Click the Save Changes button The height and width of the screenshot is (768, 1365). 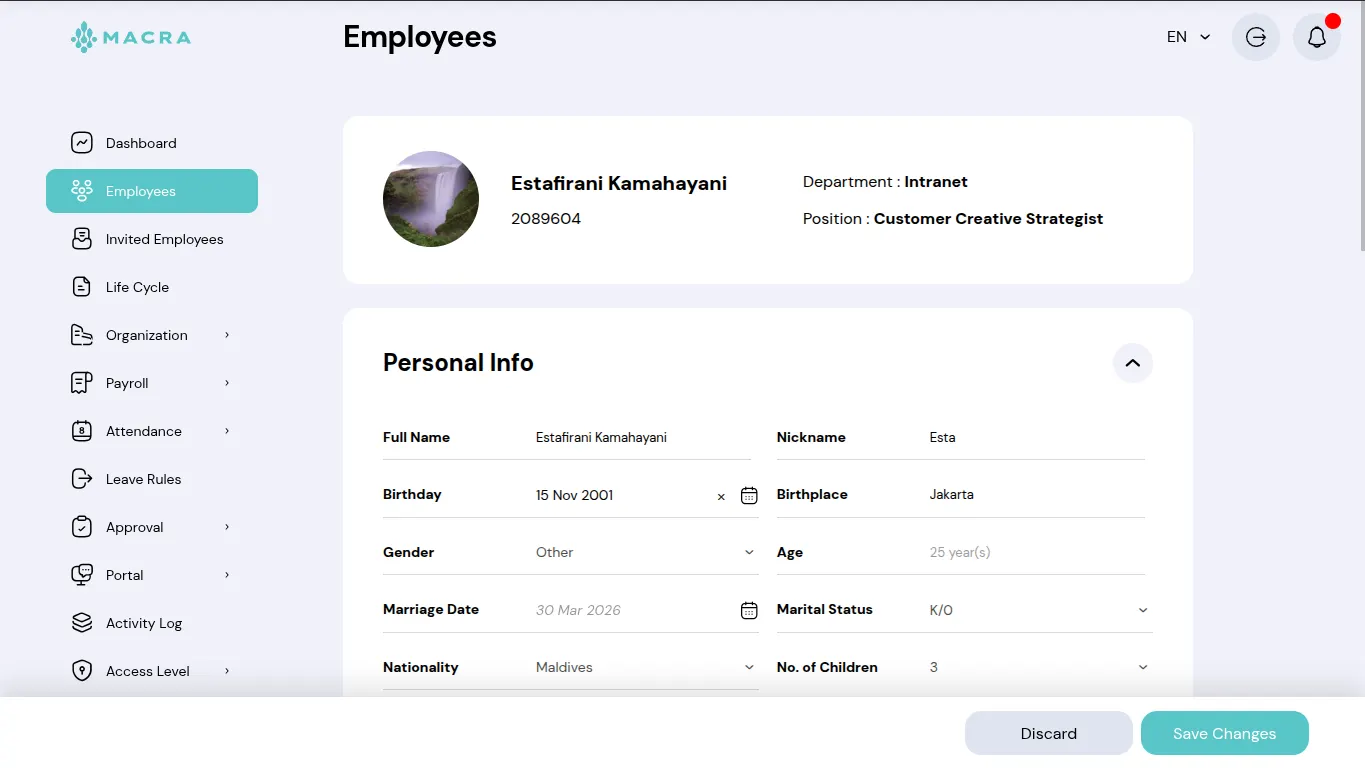tap(1224, 733)
